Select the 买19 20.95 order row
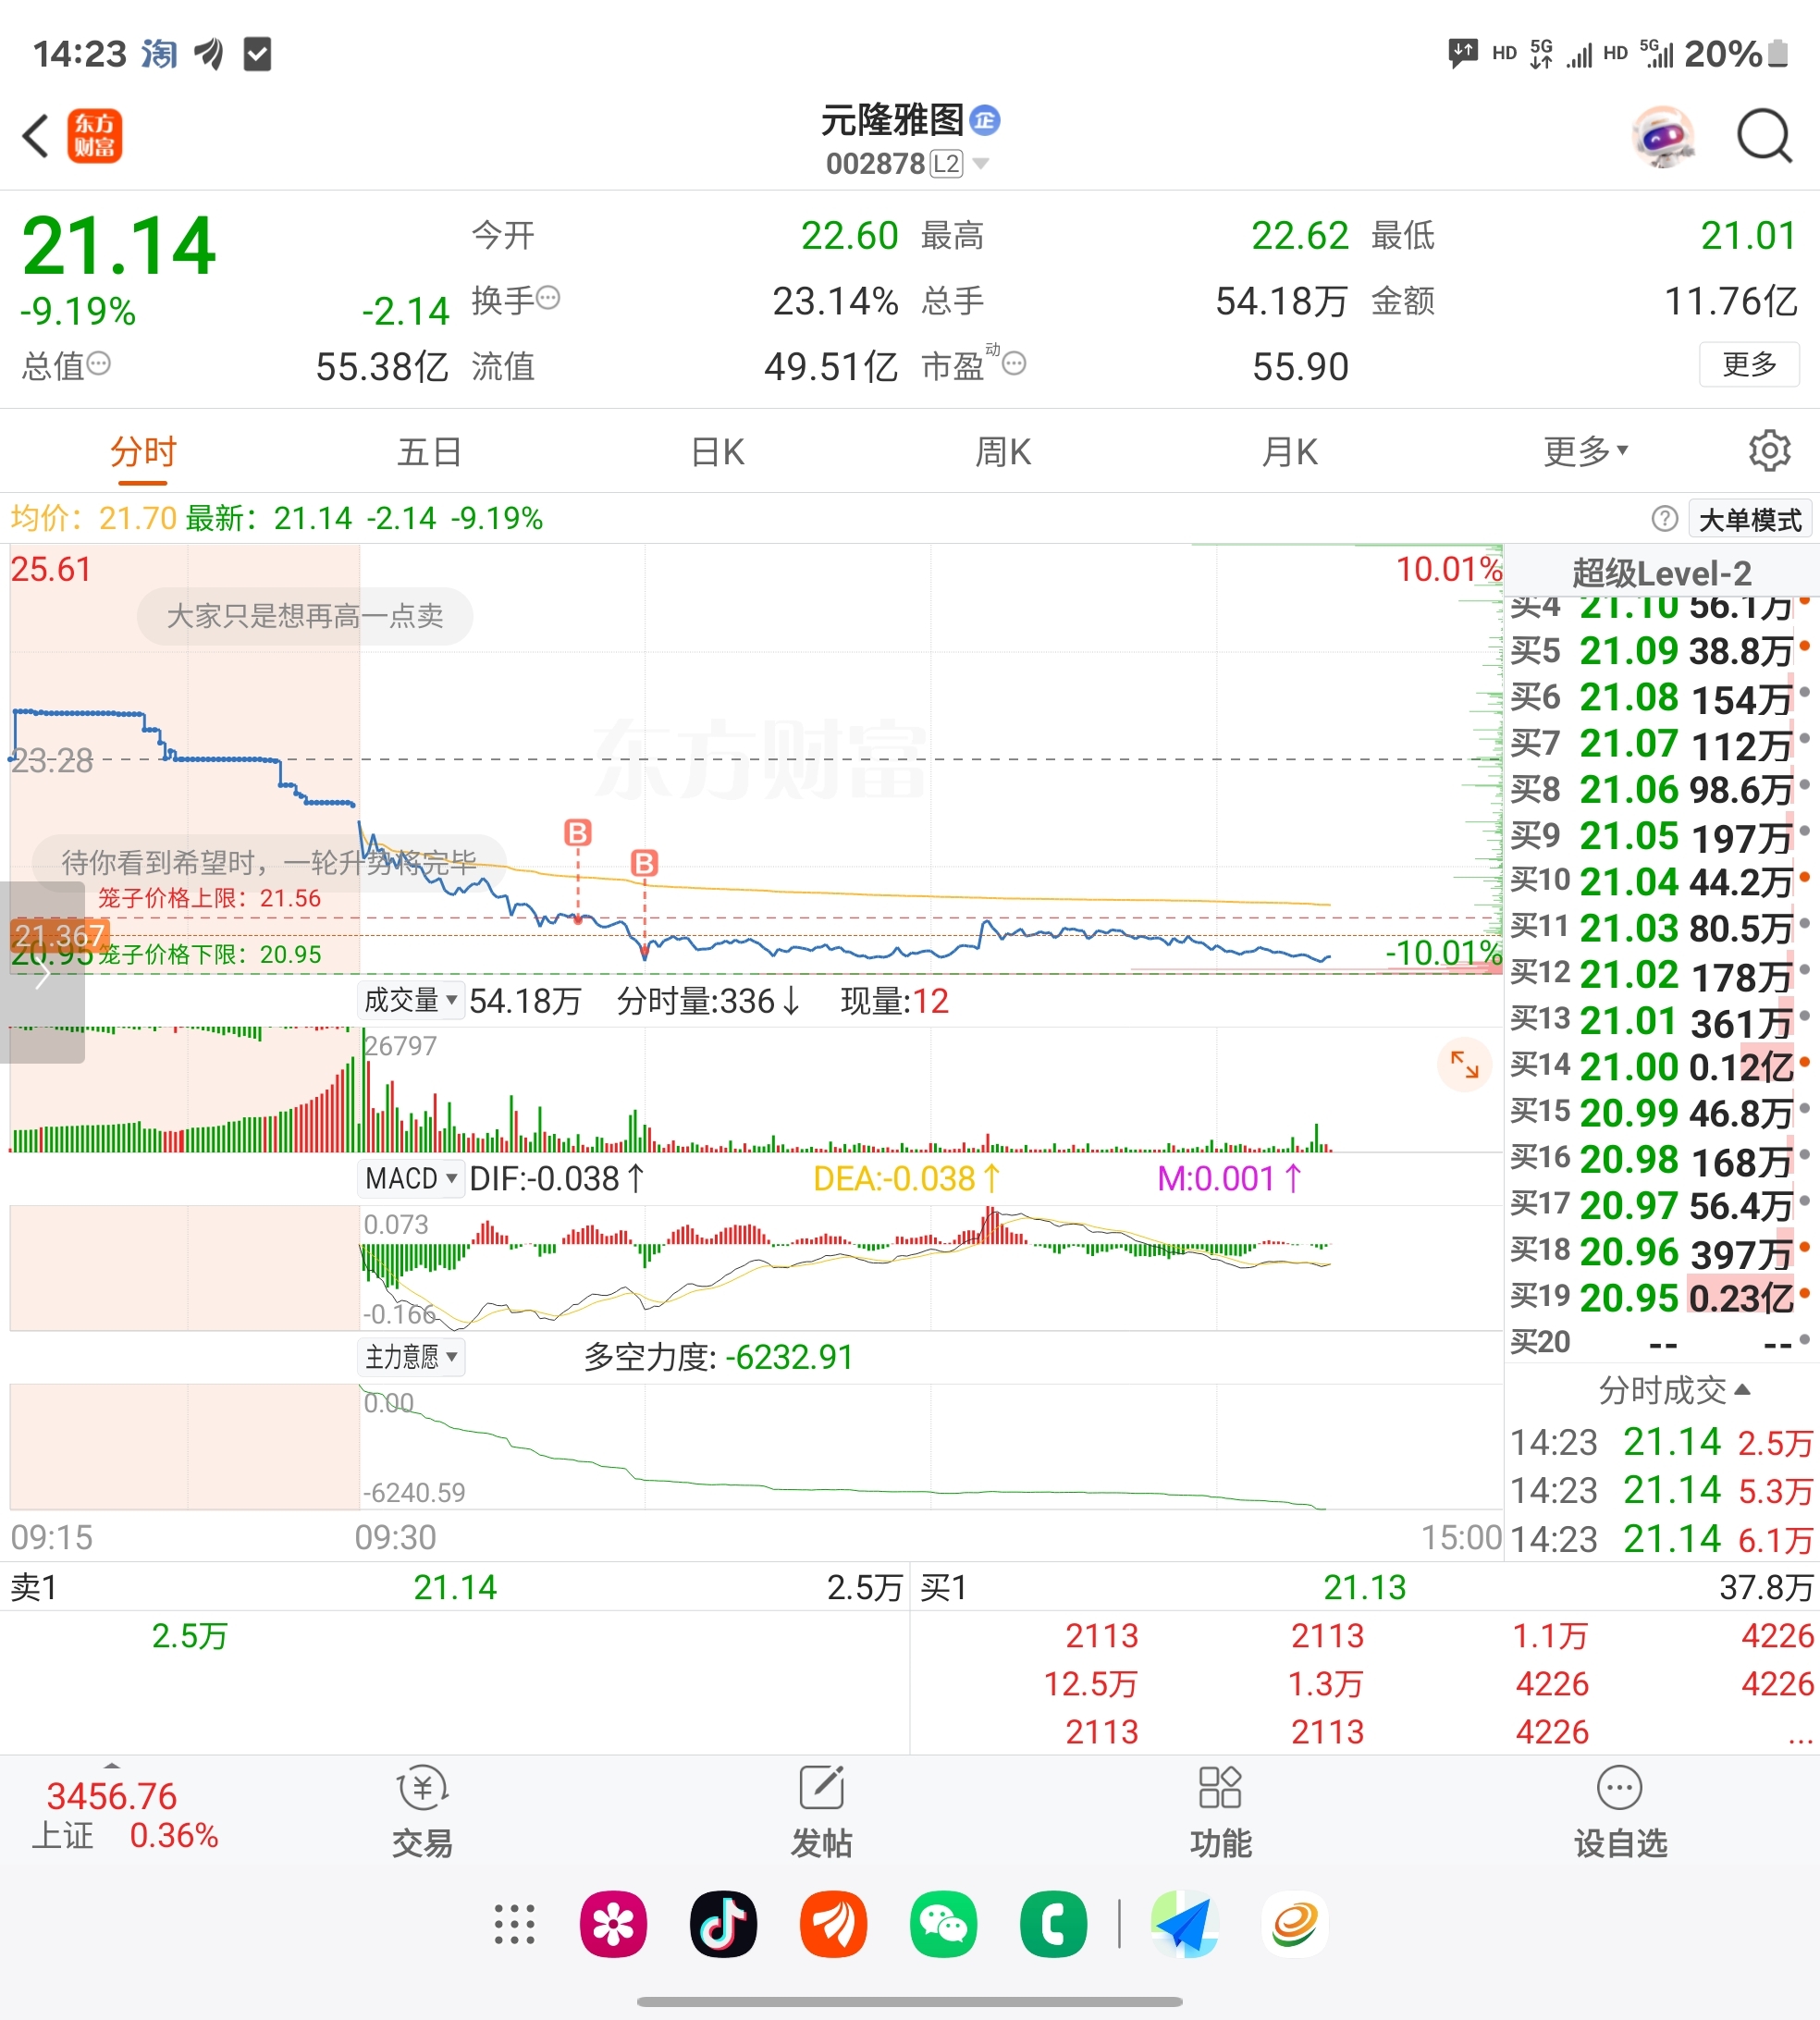This screenshot has width=1820, height=2020. 1661,1298
